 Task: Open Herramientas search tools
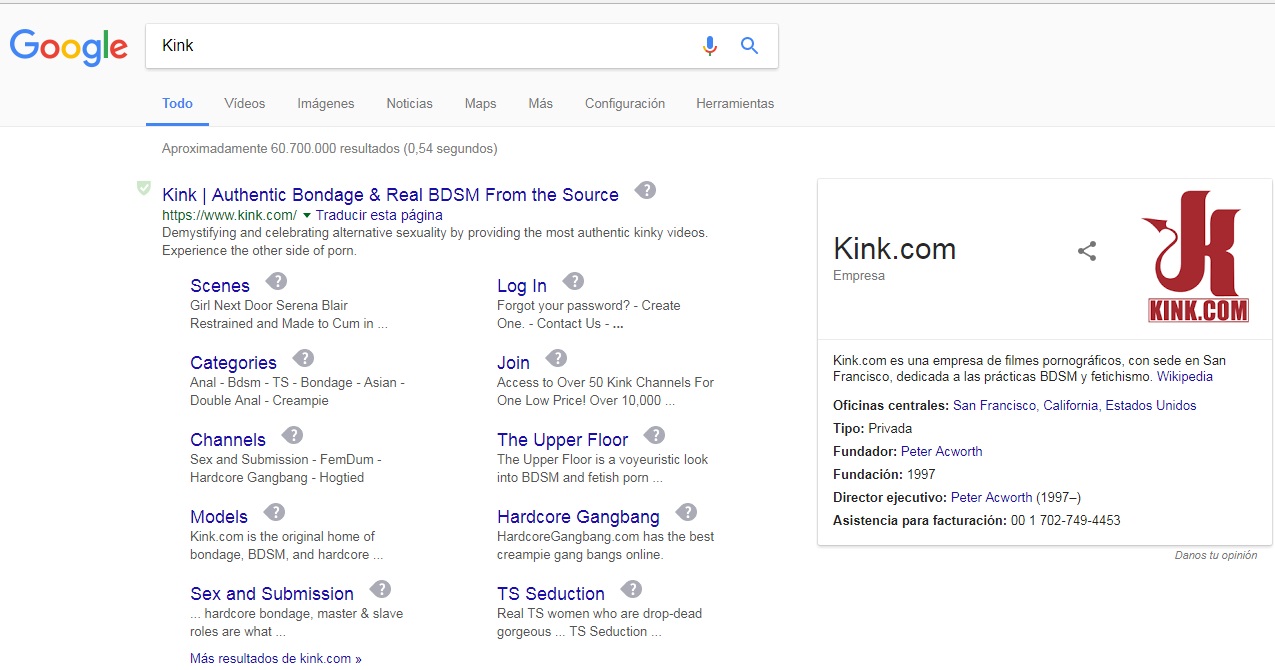735,103
